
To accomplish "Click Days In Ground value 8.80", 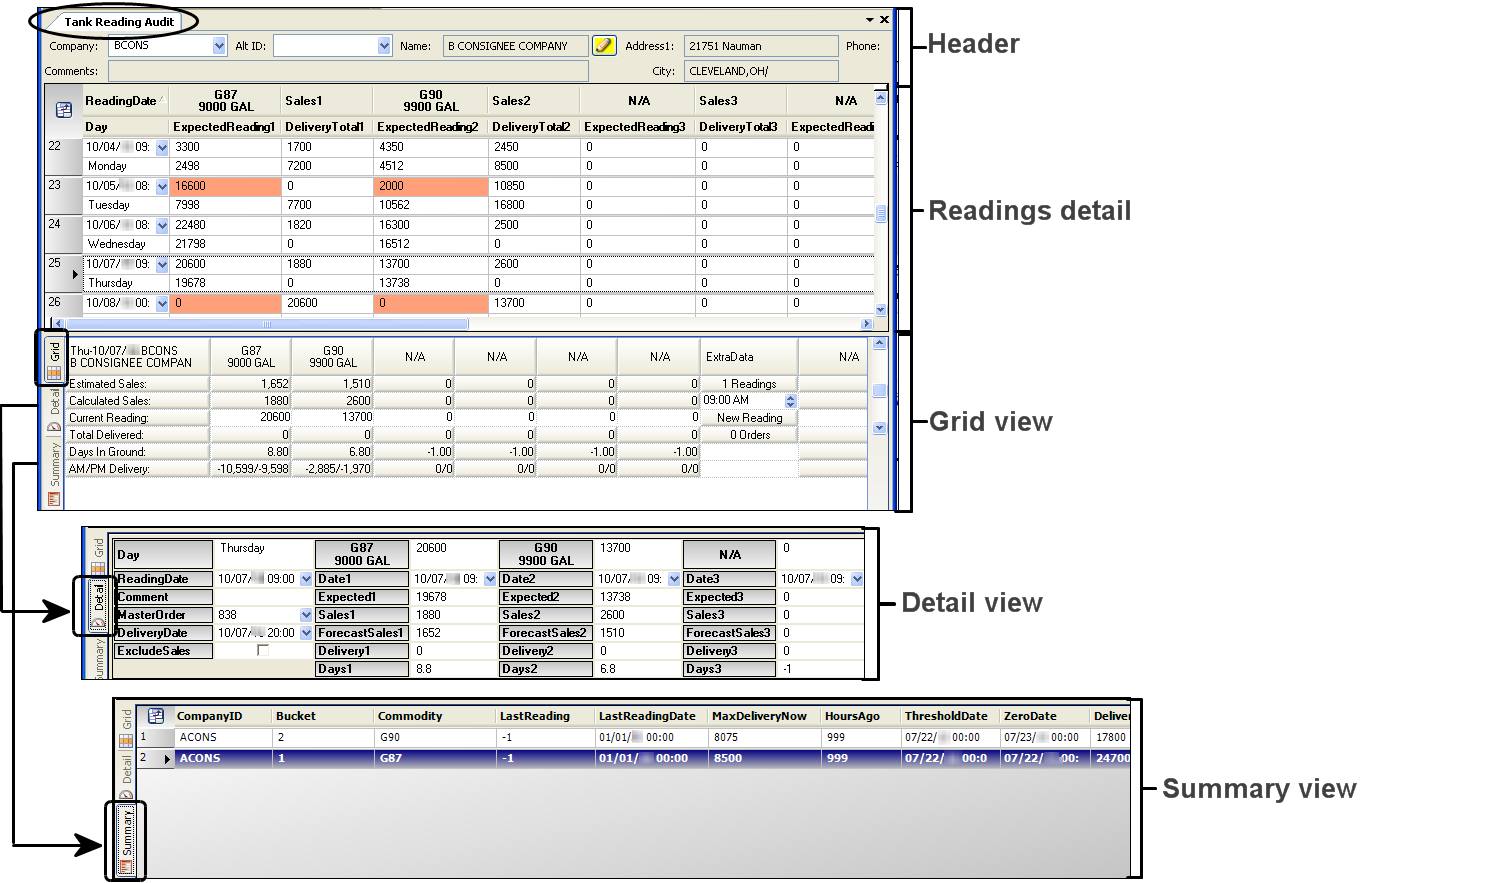I will point(250,452).
